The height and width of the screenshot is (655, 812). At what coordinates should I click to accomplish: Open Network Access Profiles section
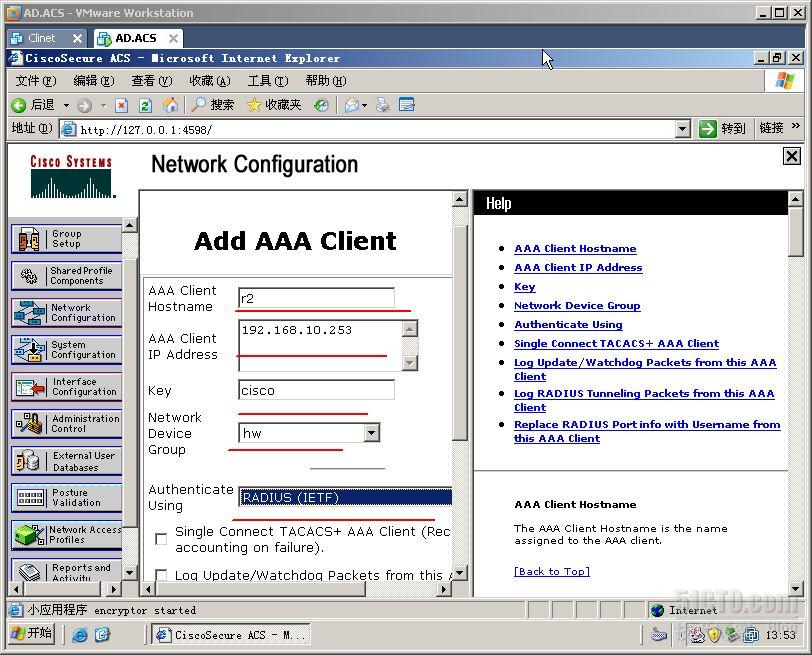tap(66, 535)
